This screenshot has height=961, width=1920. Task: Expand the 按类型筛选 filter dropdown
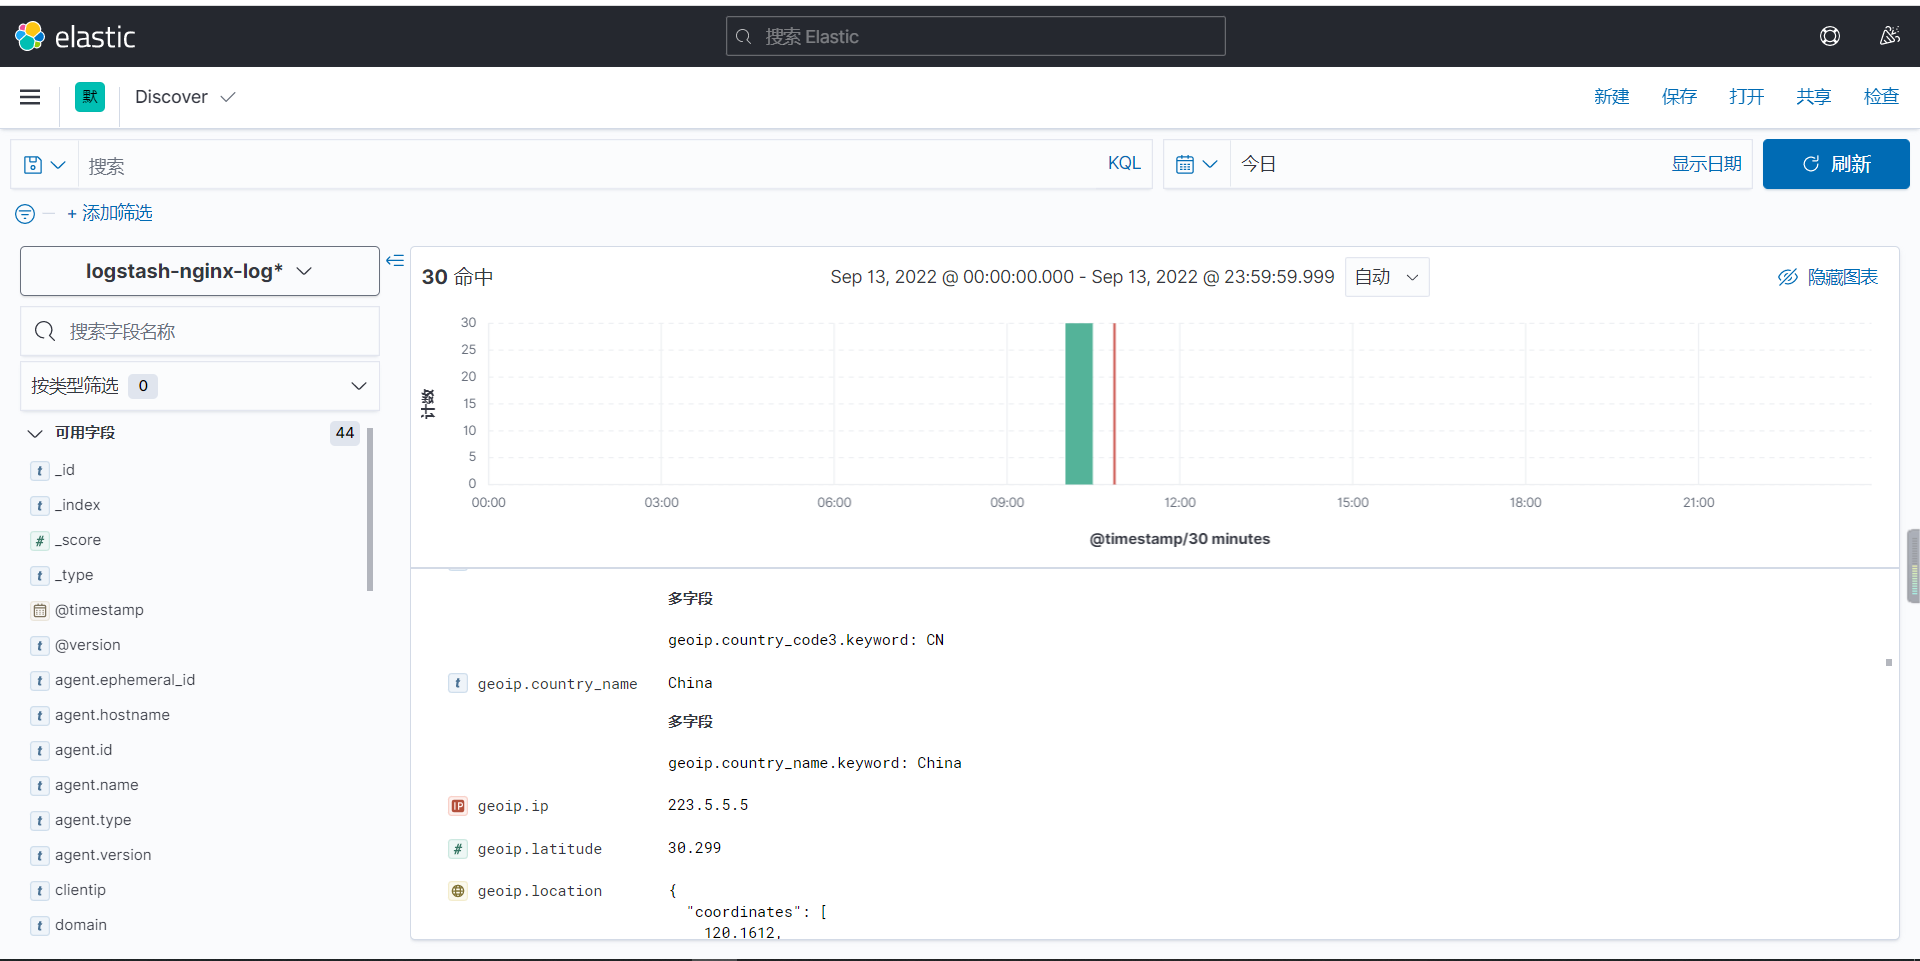200,386
